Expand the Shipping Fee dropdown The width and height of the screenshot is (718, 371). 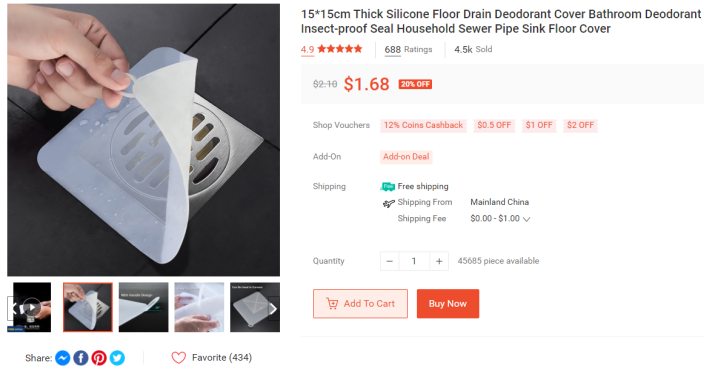[527, 219]
